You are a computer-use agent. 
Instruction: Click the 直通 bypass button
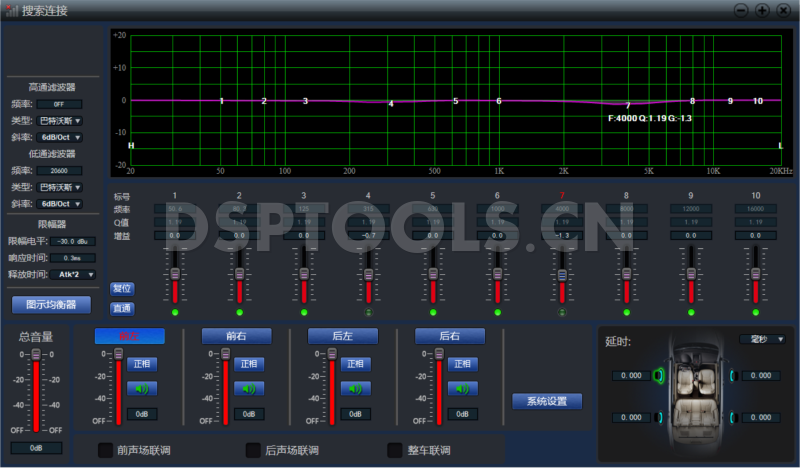pos(122,308)
